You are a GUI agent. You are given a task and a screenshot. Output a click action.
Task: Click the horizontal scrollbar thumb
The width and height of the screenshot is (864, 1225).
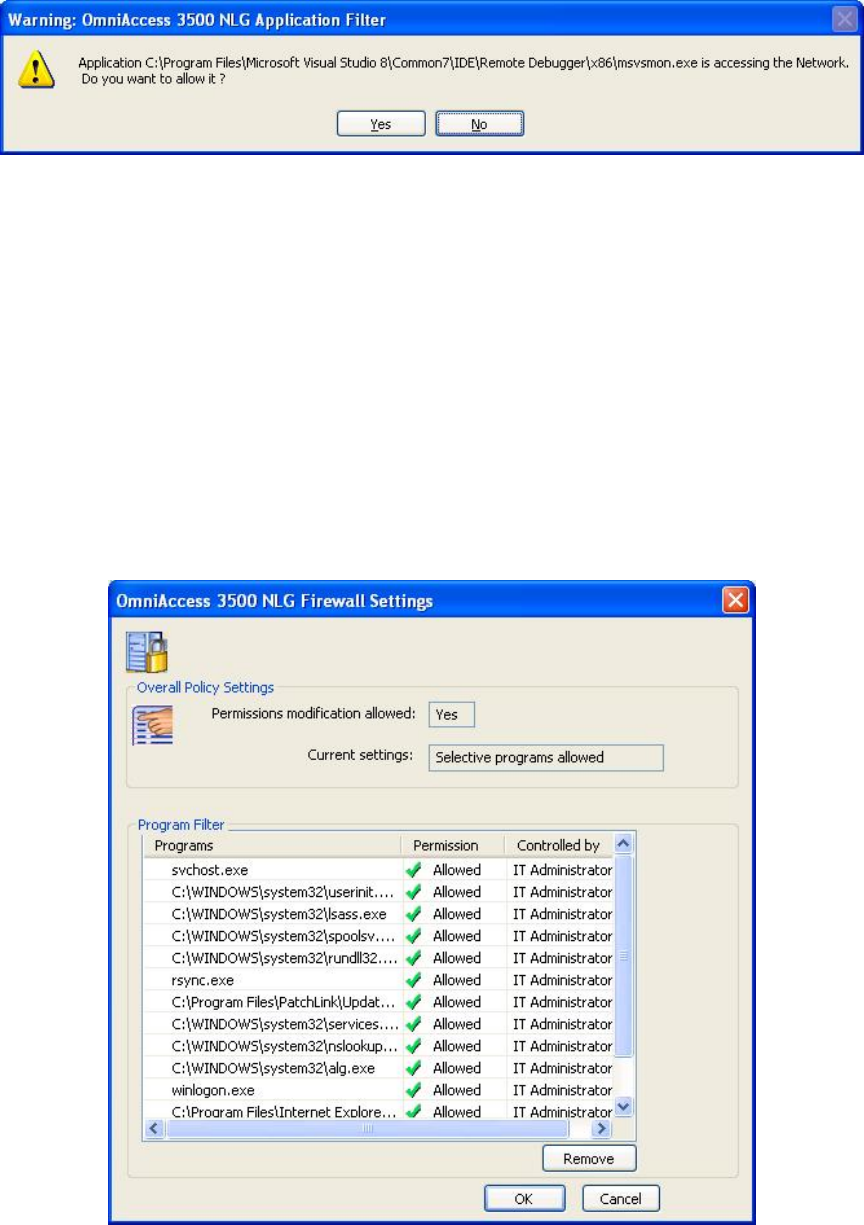tap(367, 1128)
